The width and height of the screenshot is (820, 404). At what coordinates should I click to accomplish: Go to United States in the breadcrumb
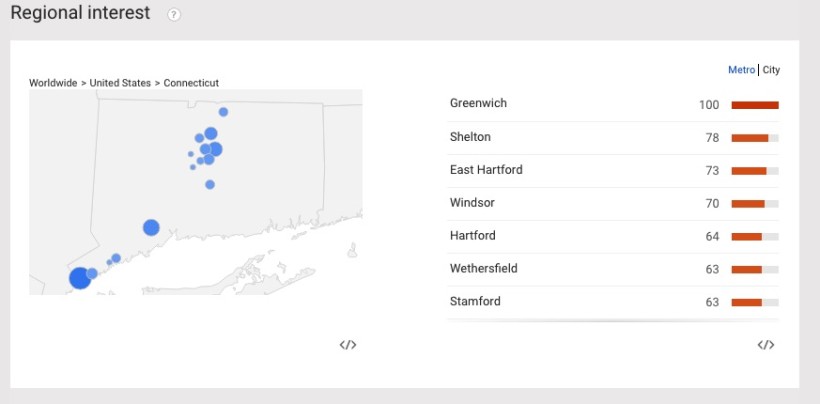tap(120, 83)
